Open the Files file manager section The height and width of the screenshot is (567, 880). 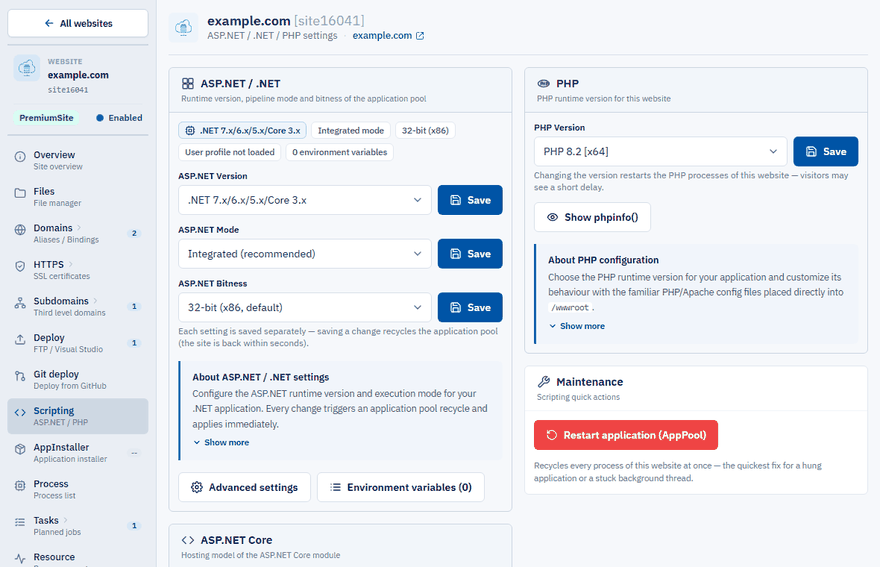[x=78, y=196]
